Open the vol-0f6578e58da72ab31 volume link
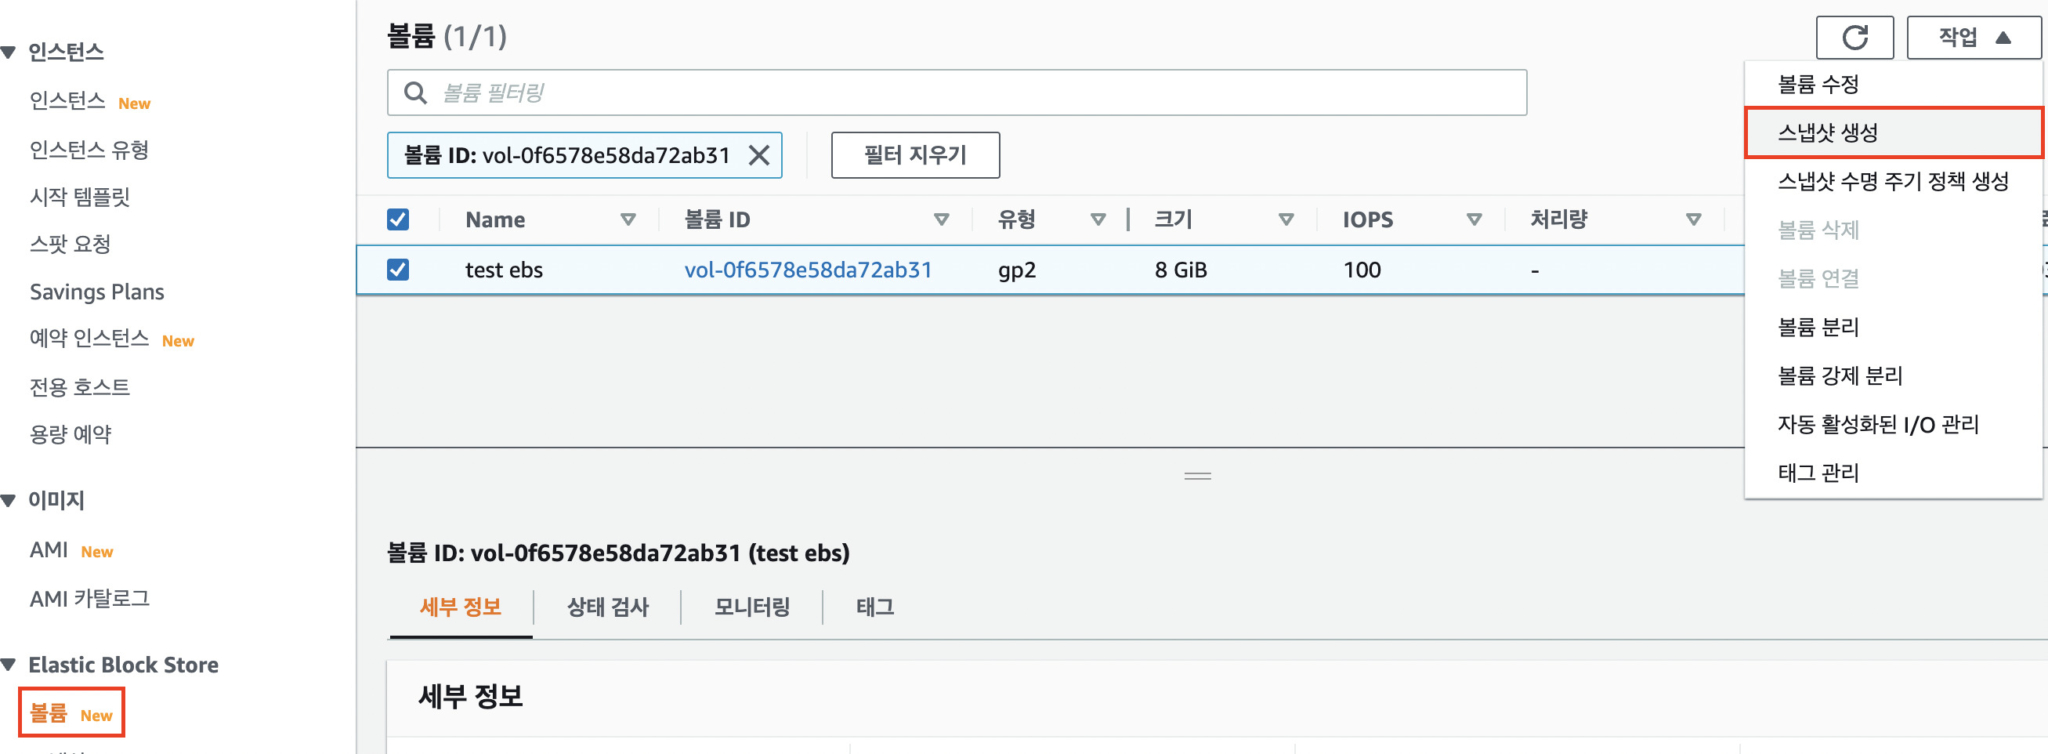Screen dimensions: 2048x754 (x=808, y=269)
